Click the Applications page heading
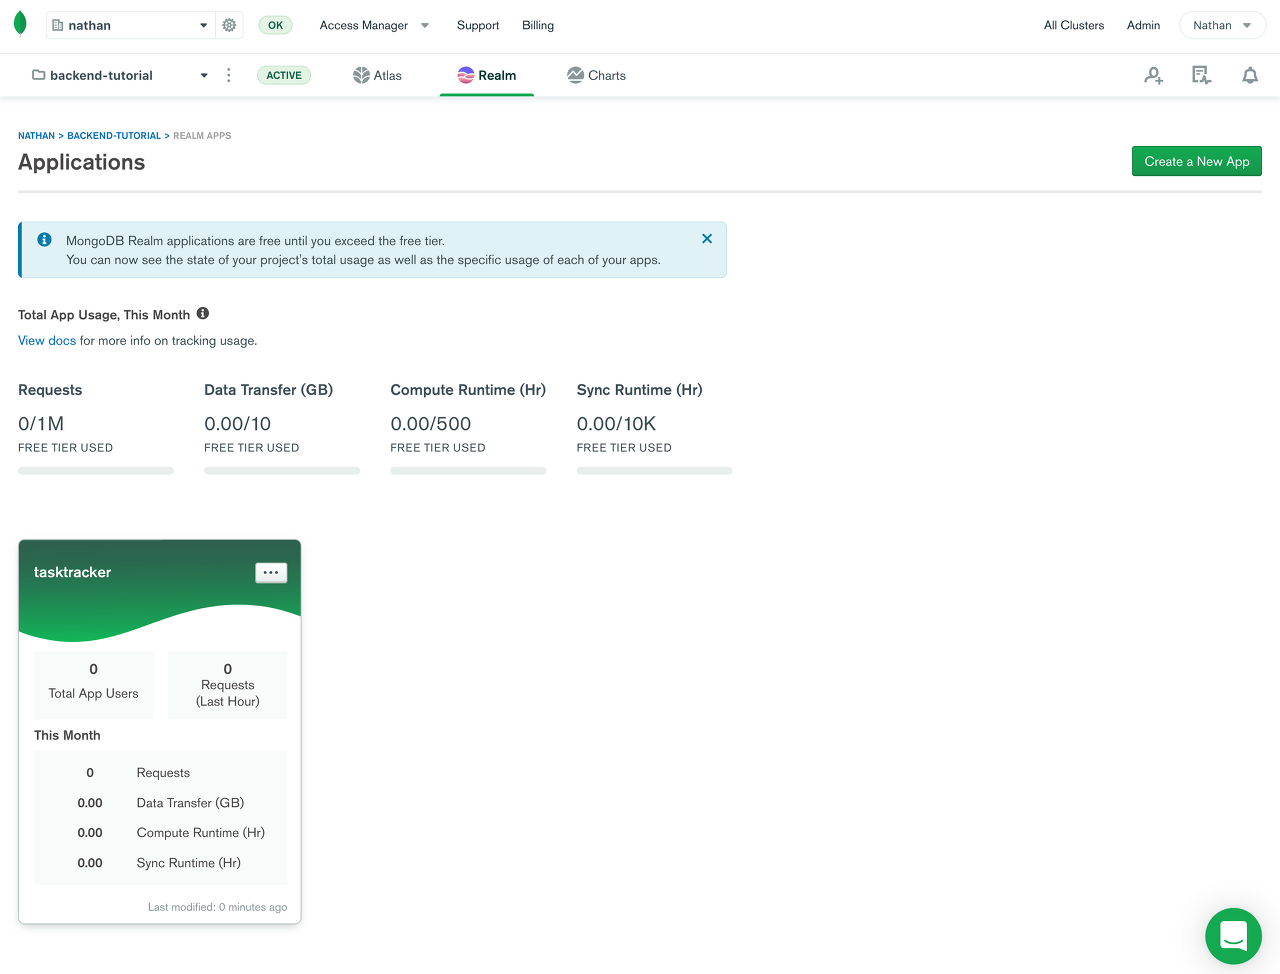The image size is (1280, 974). point(82,162)
